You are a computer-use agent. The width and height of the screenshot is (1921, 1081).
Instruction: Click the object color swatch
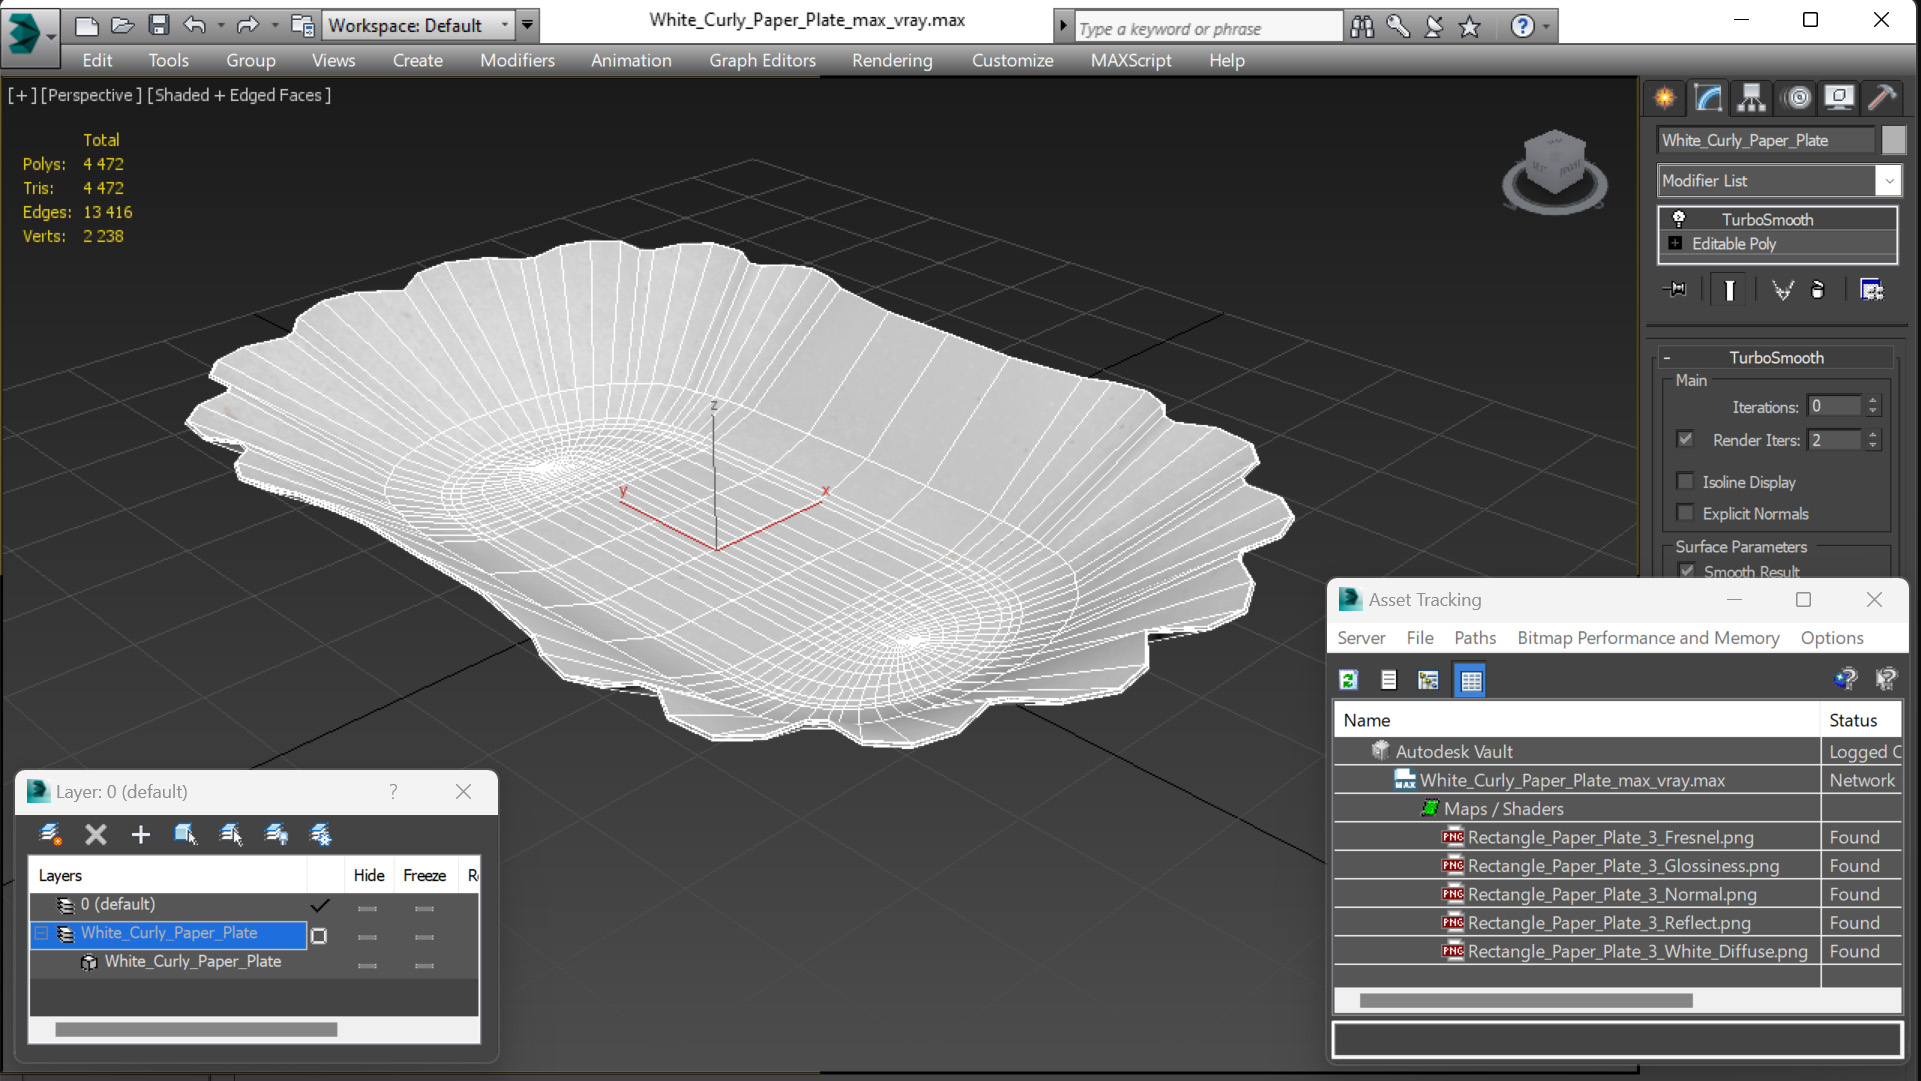[1893, 140]
